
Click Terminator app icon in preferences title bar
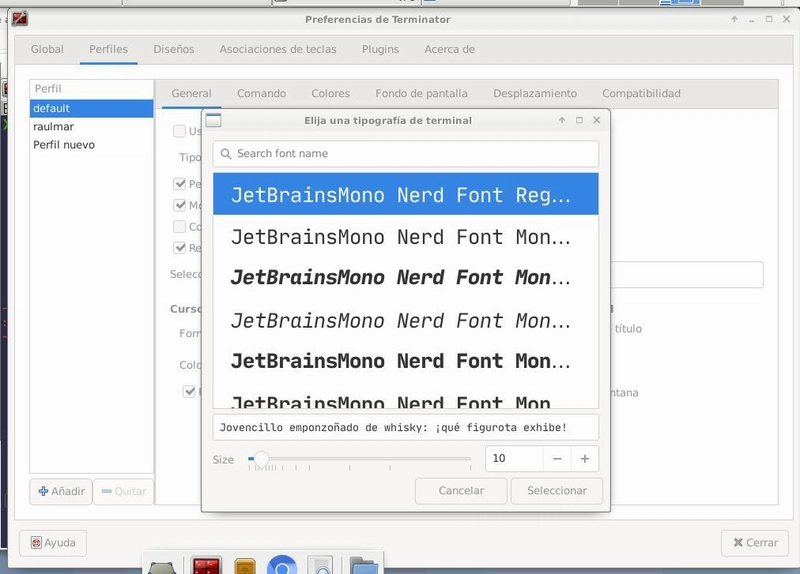tap(20, 19)
